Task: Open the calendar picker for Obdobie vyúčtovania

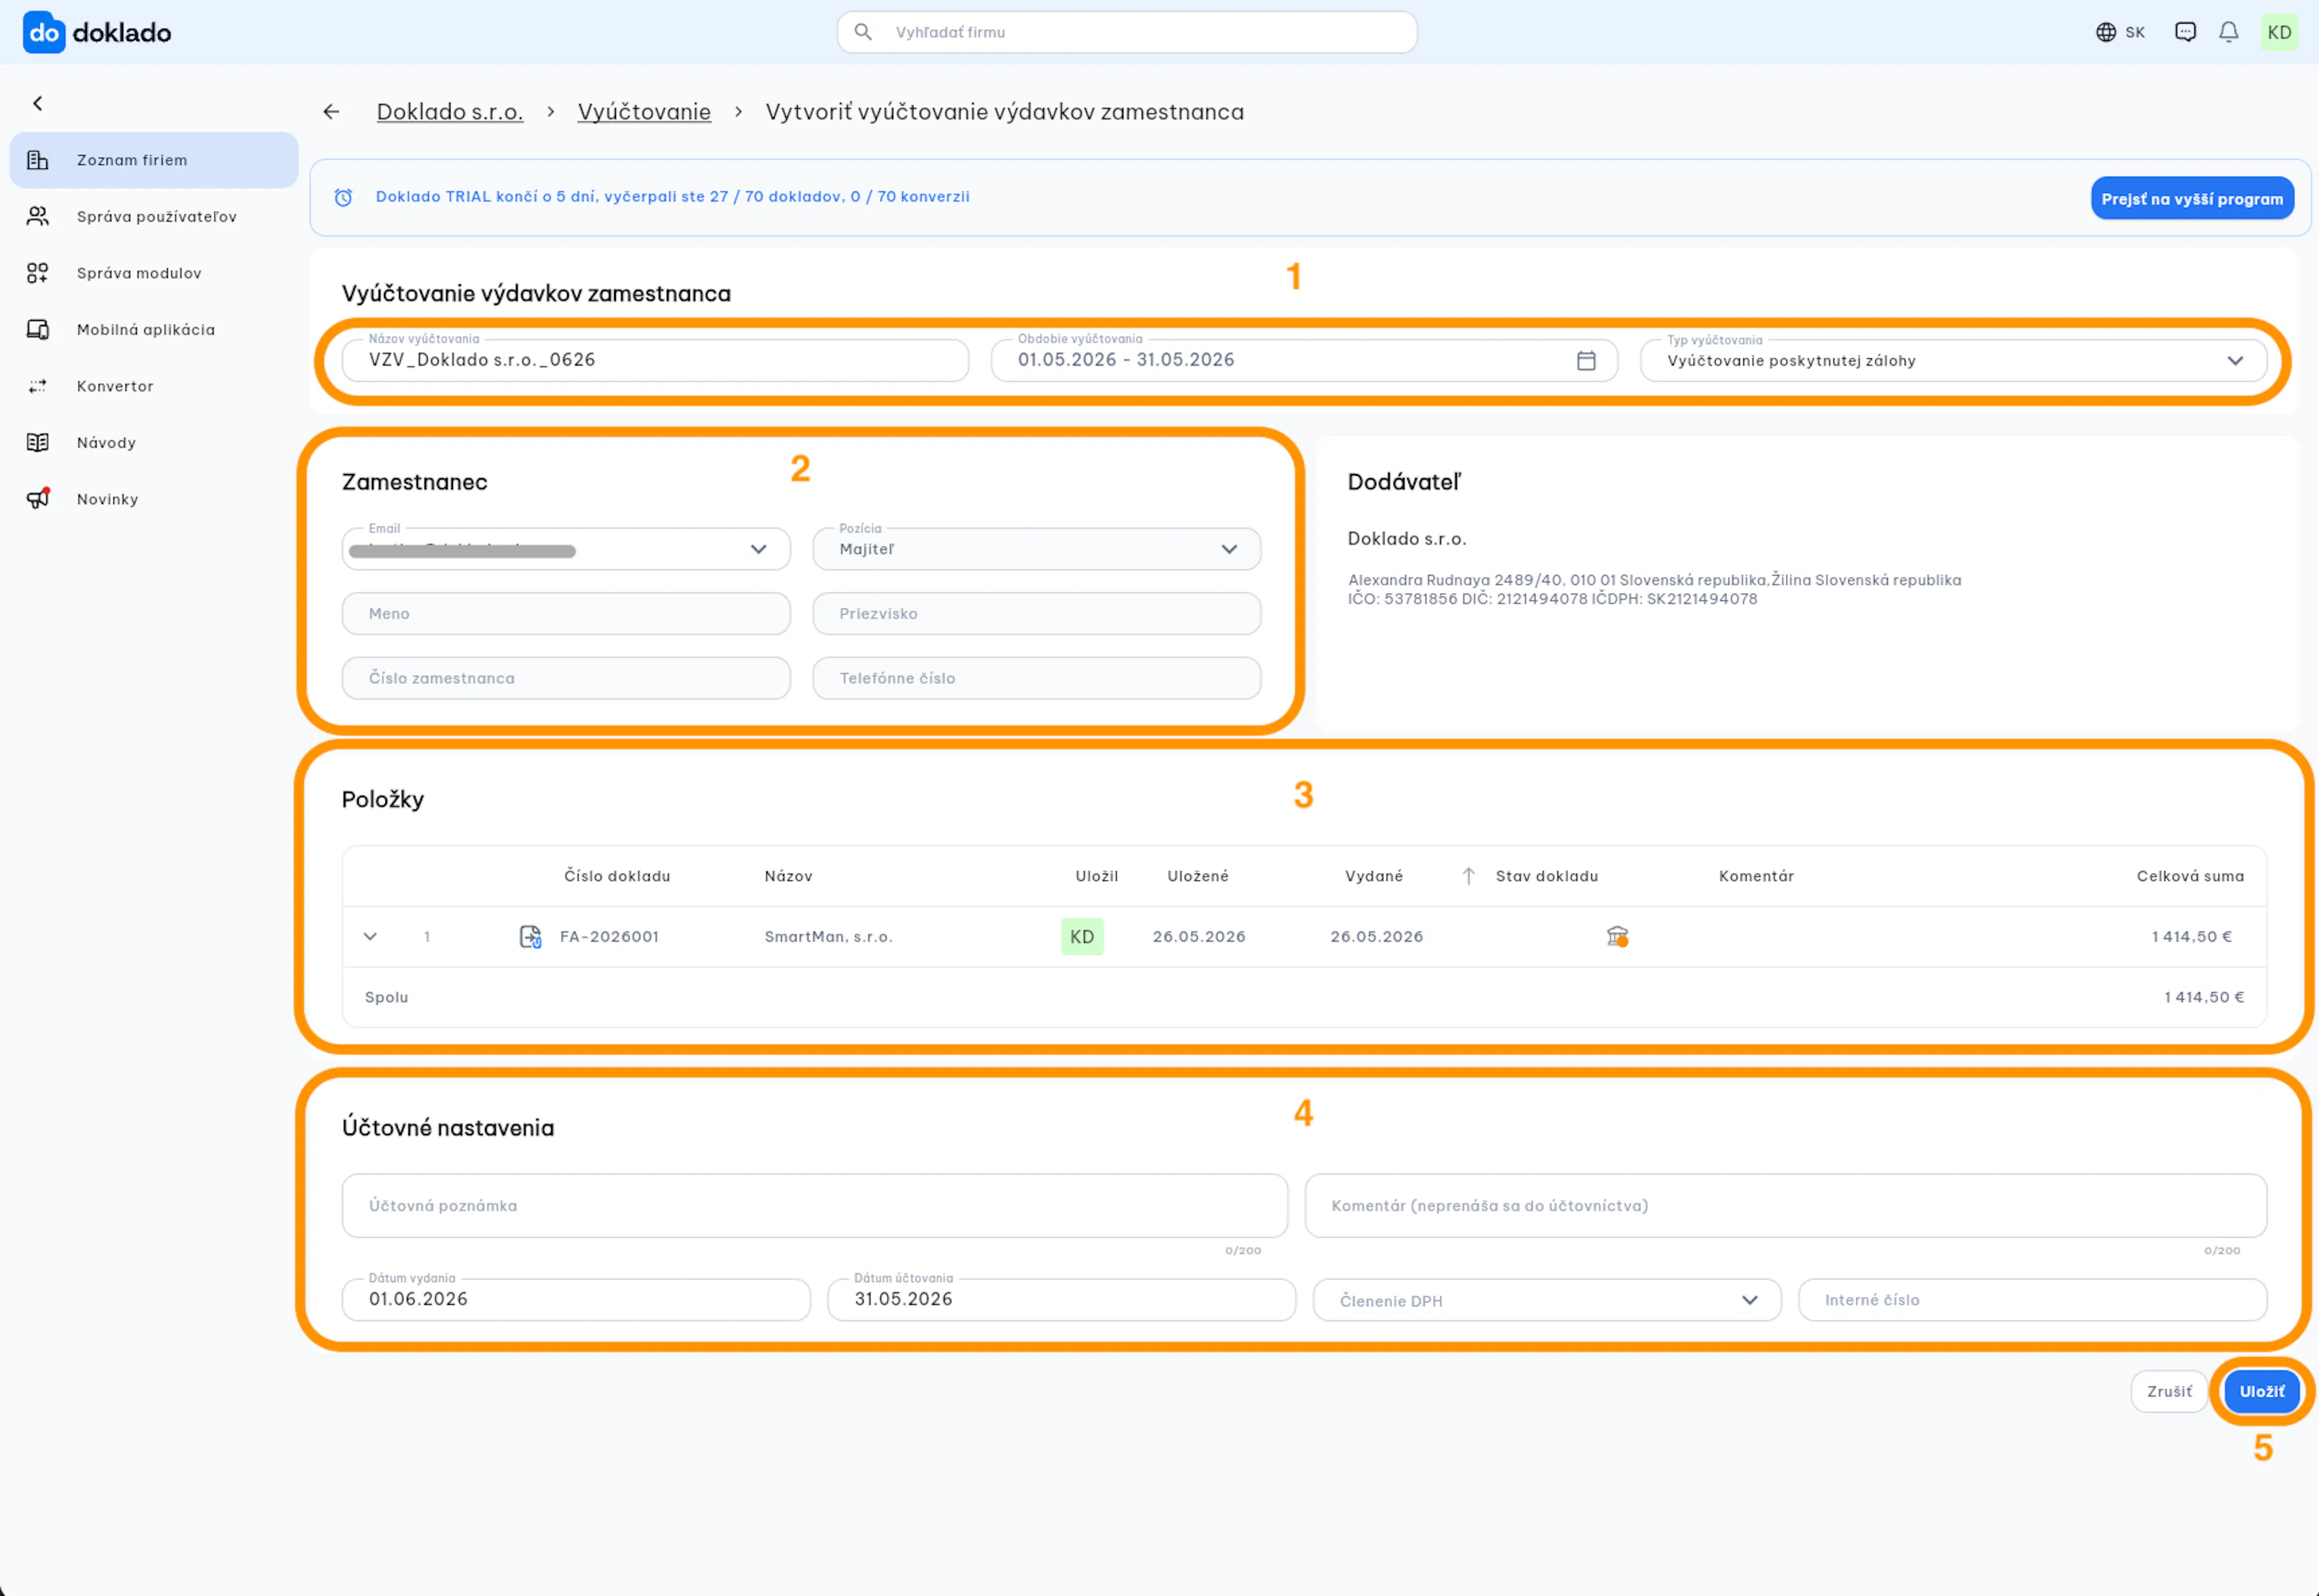Action: [1586, 360]
